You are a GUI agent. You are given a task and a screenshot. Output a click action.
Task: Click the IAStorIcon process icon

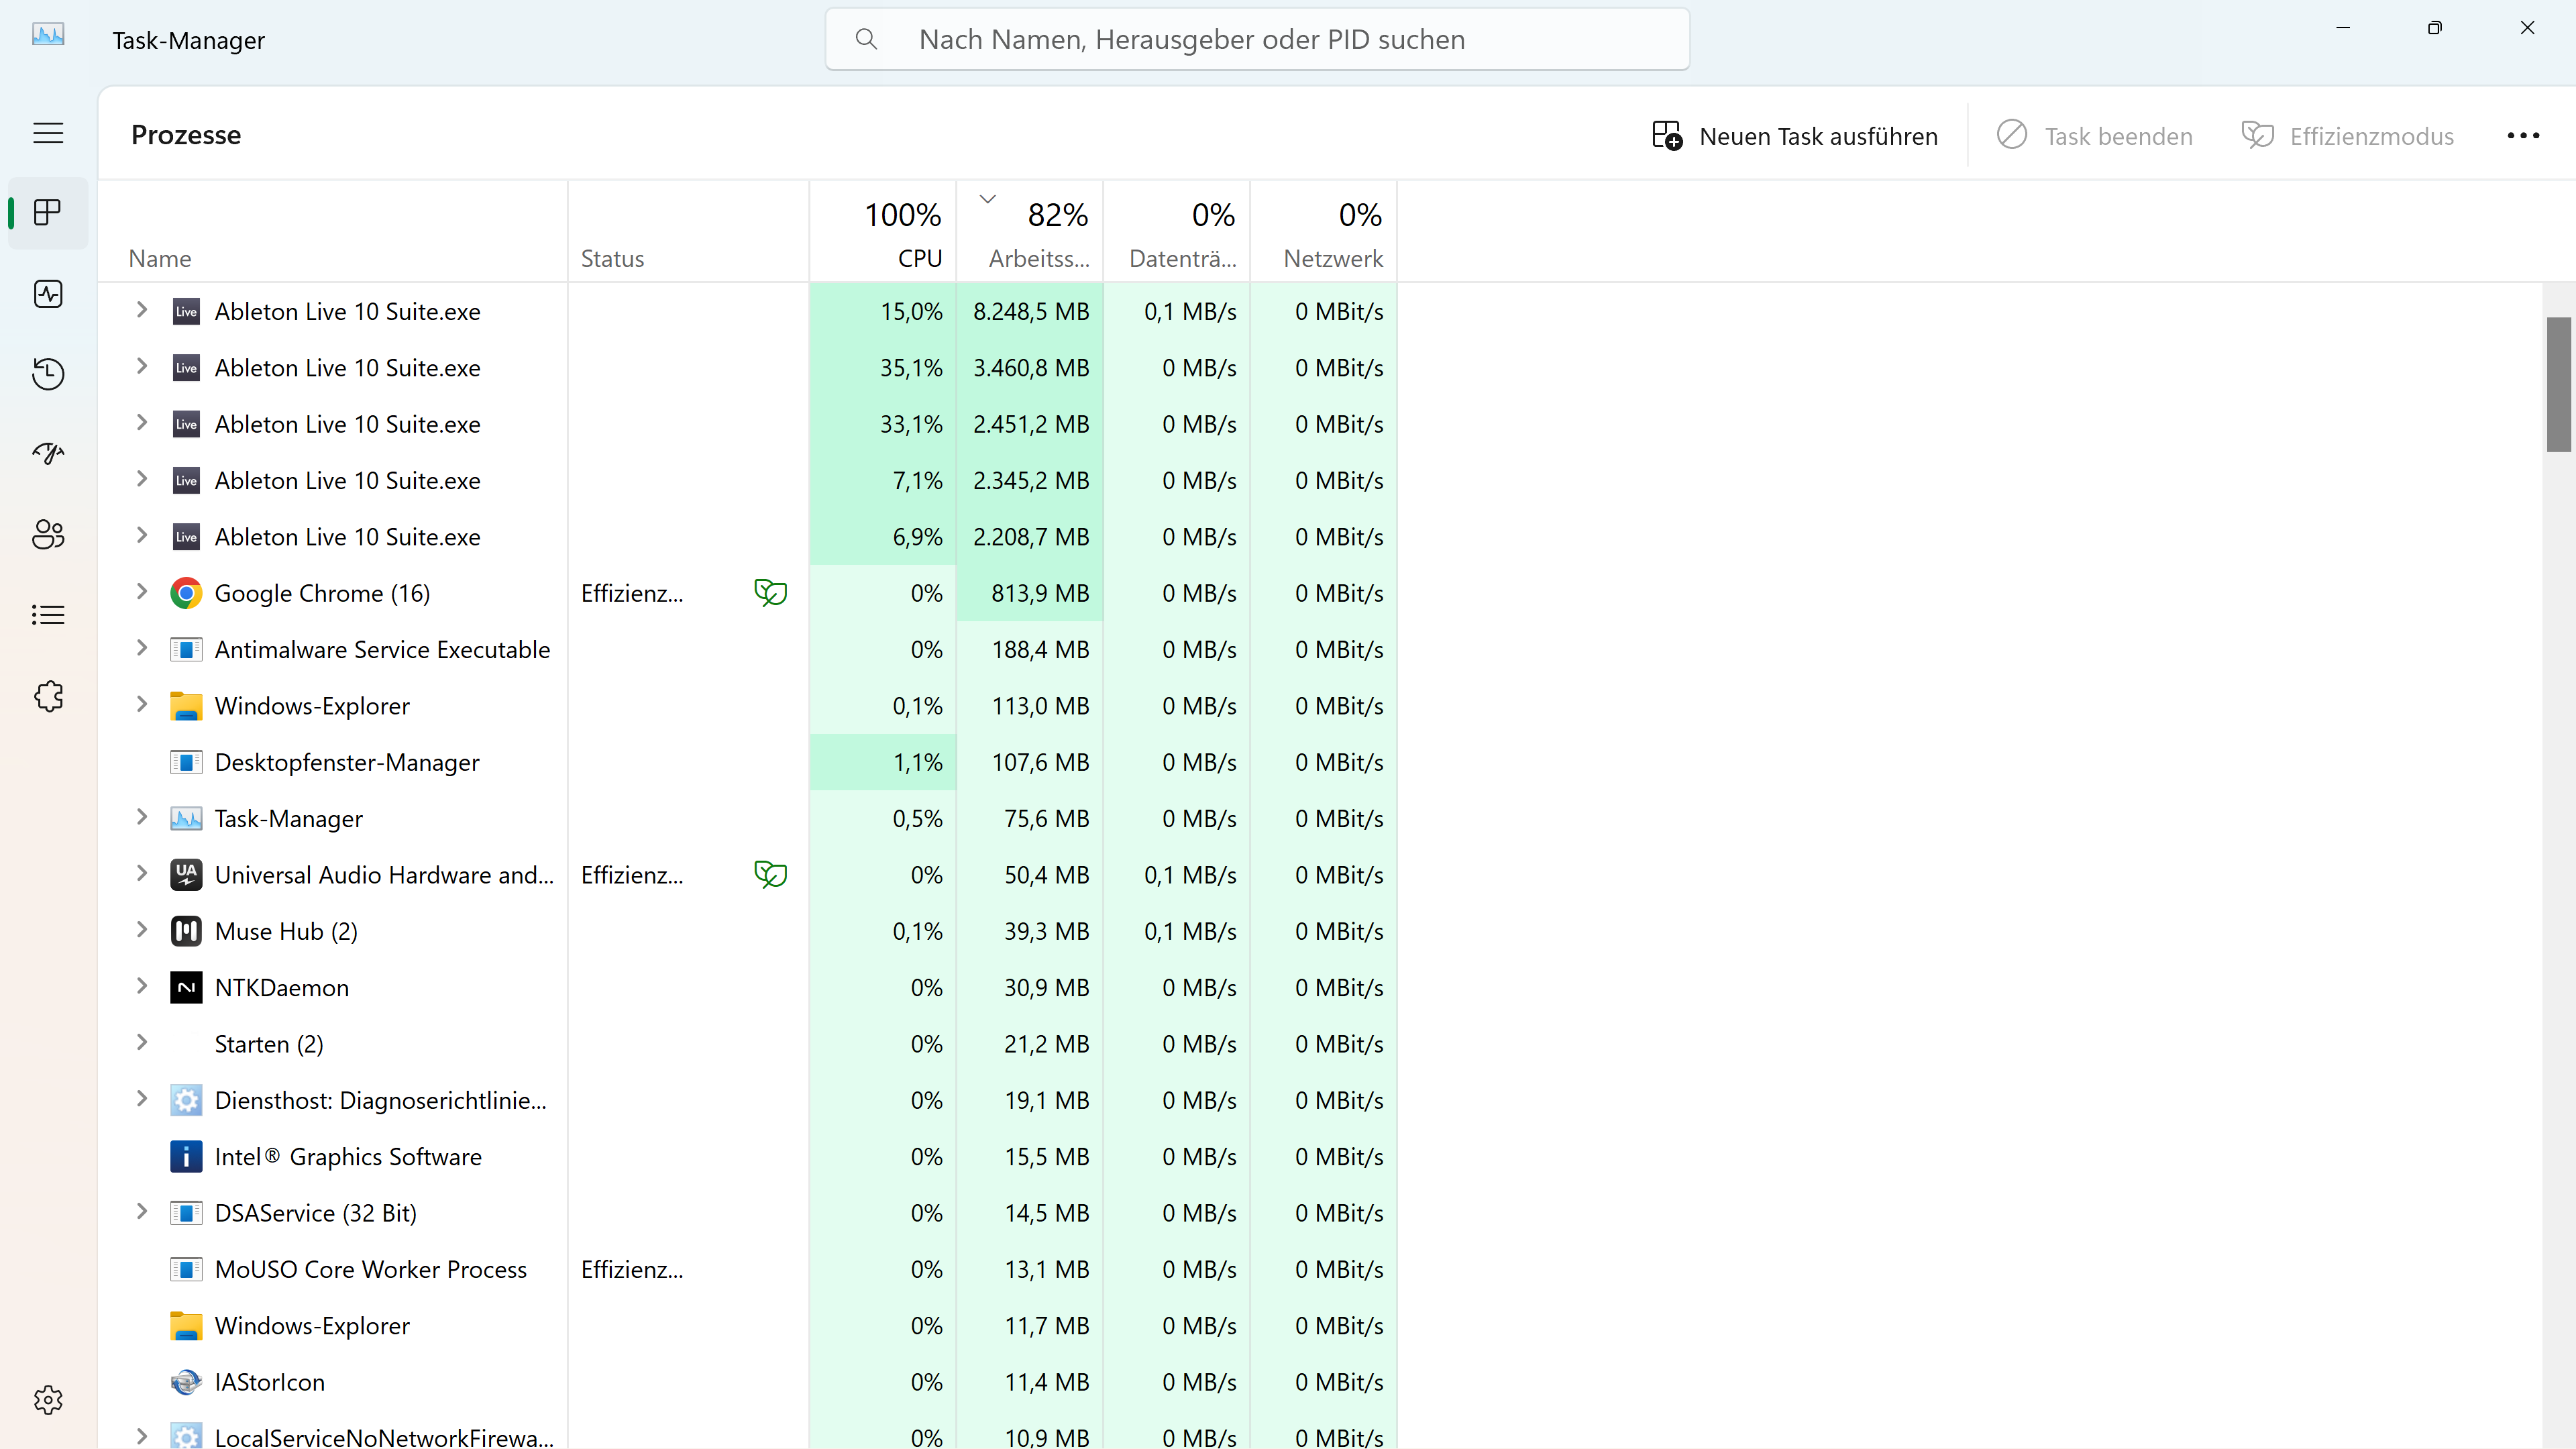point(186,1382)
